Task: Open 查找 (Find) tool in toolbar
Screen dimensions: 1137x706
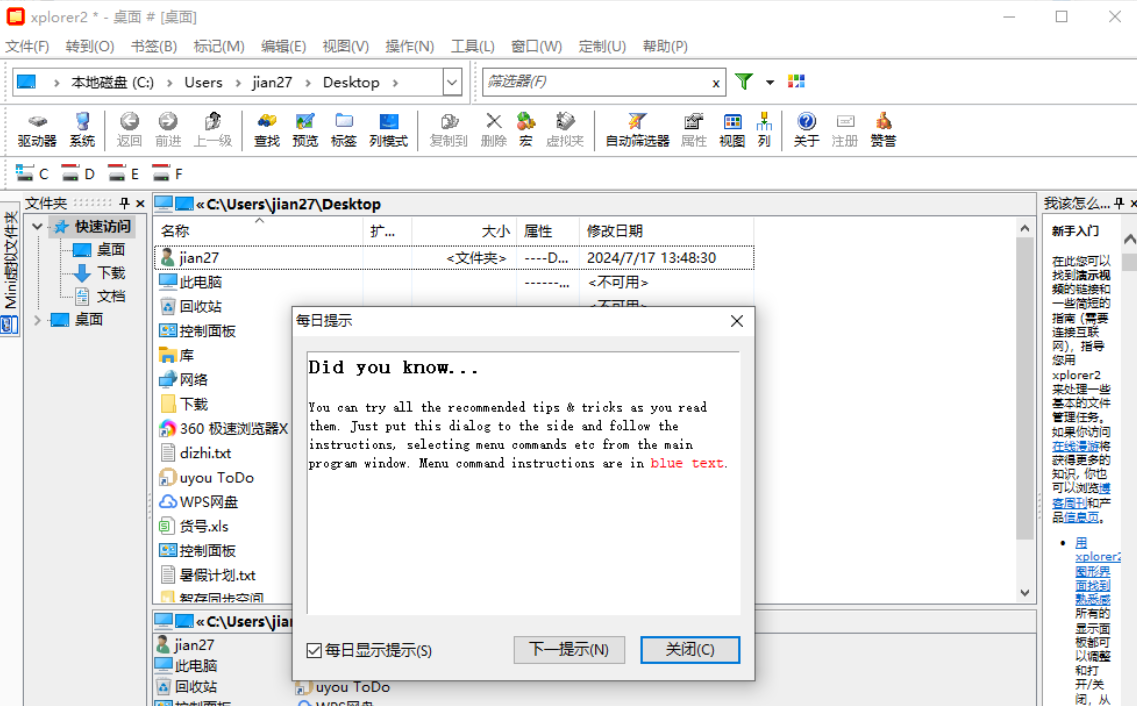Action: click(x=267, y=130)
